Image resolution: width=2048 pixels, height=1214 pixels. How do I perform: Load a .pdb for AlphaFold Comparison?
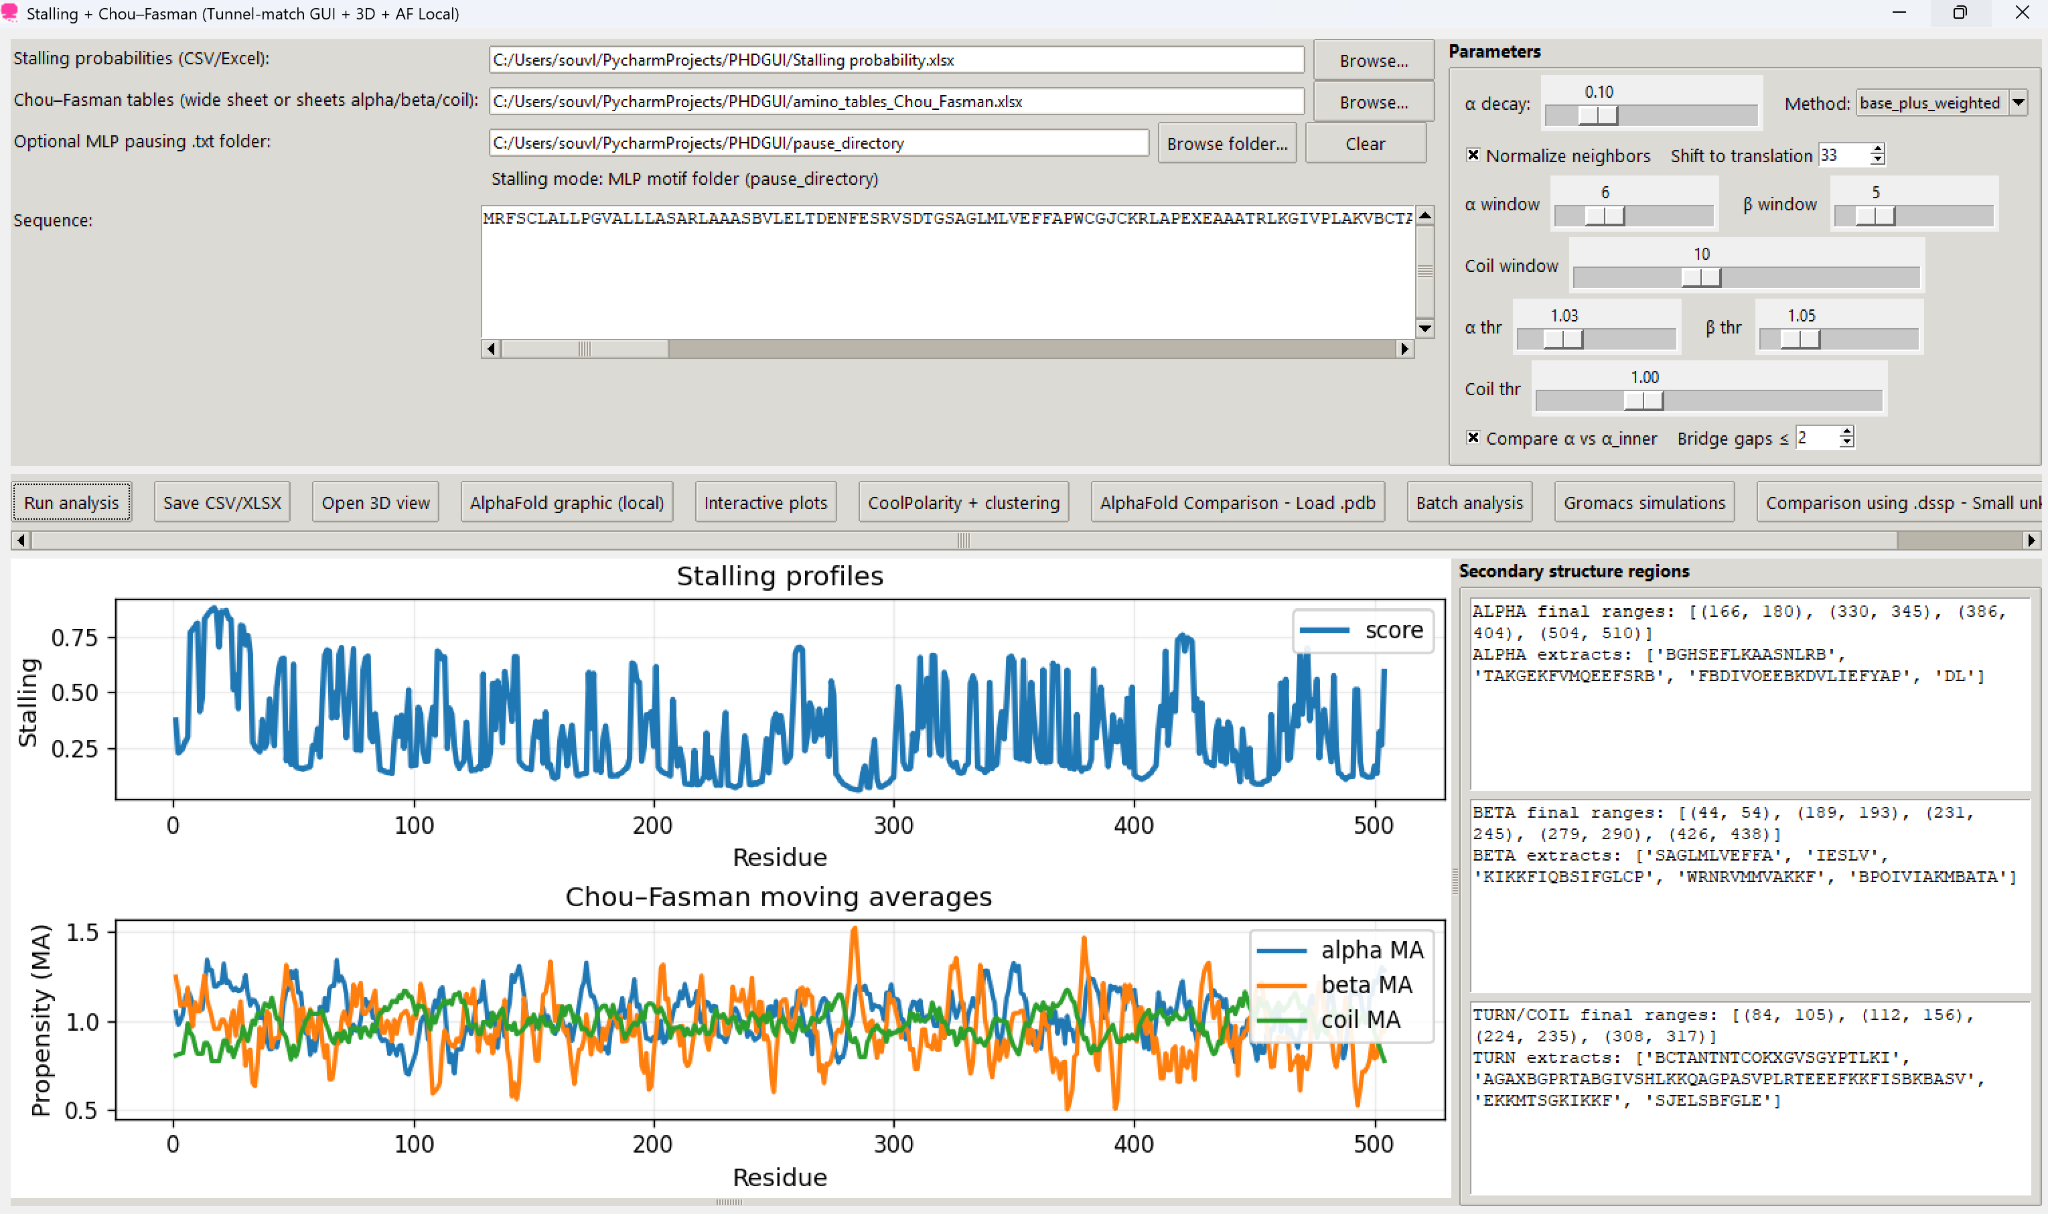[1237, 502]
